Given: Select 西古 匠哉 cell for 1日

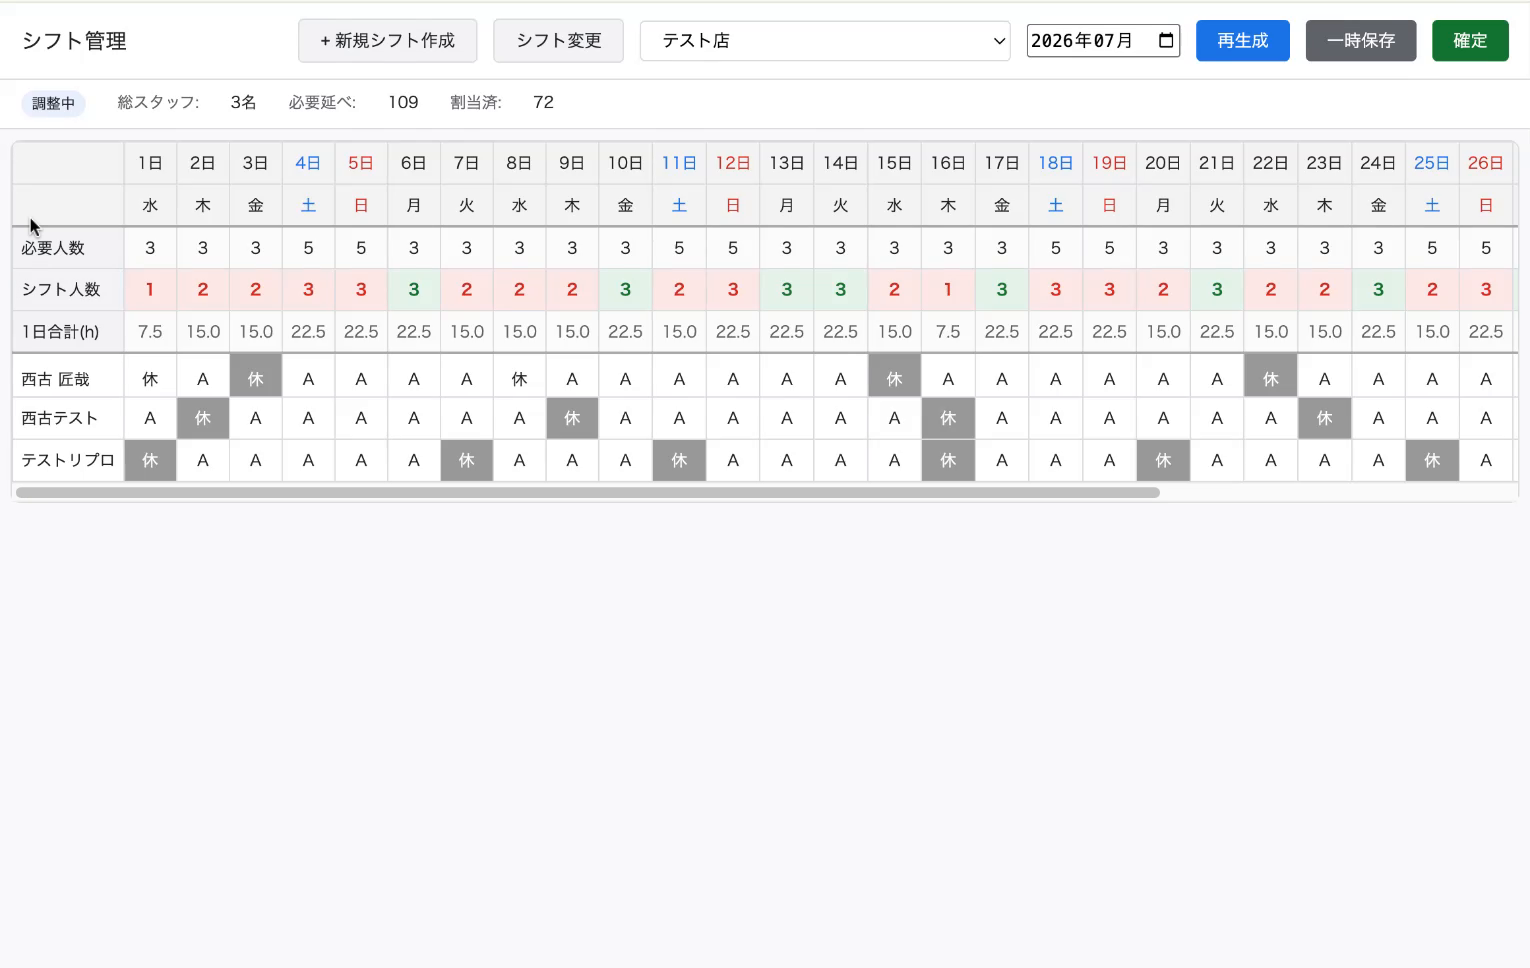Looking at the screenshot, I should pos(150,379).
